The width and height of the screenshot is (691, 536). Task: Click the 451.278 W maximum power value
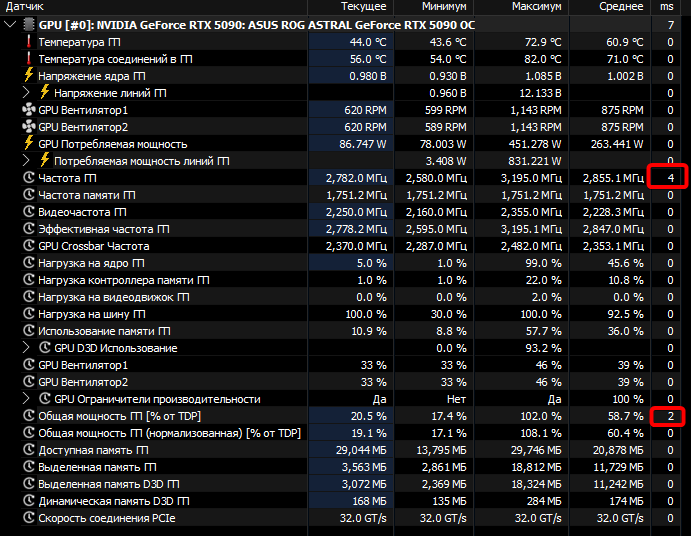click(535, 144)
